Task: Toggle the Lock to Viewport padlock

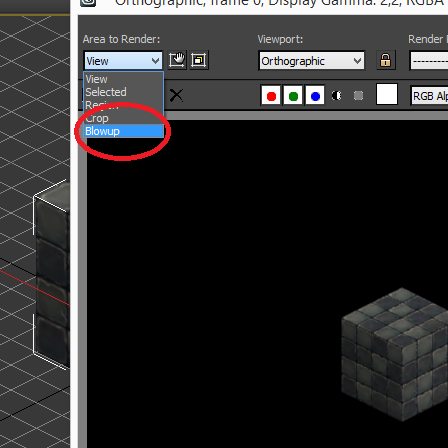Action: pyautogui.click(x=386, y=60)
